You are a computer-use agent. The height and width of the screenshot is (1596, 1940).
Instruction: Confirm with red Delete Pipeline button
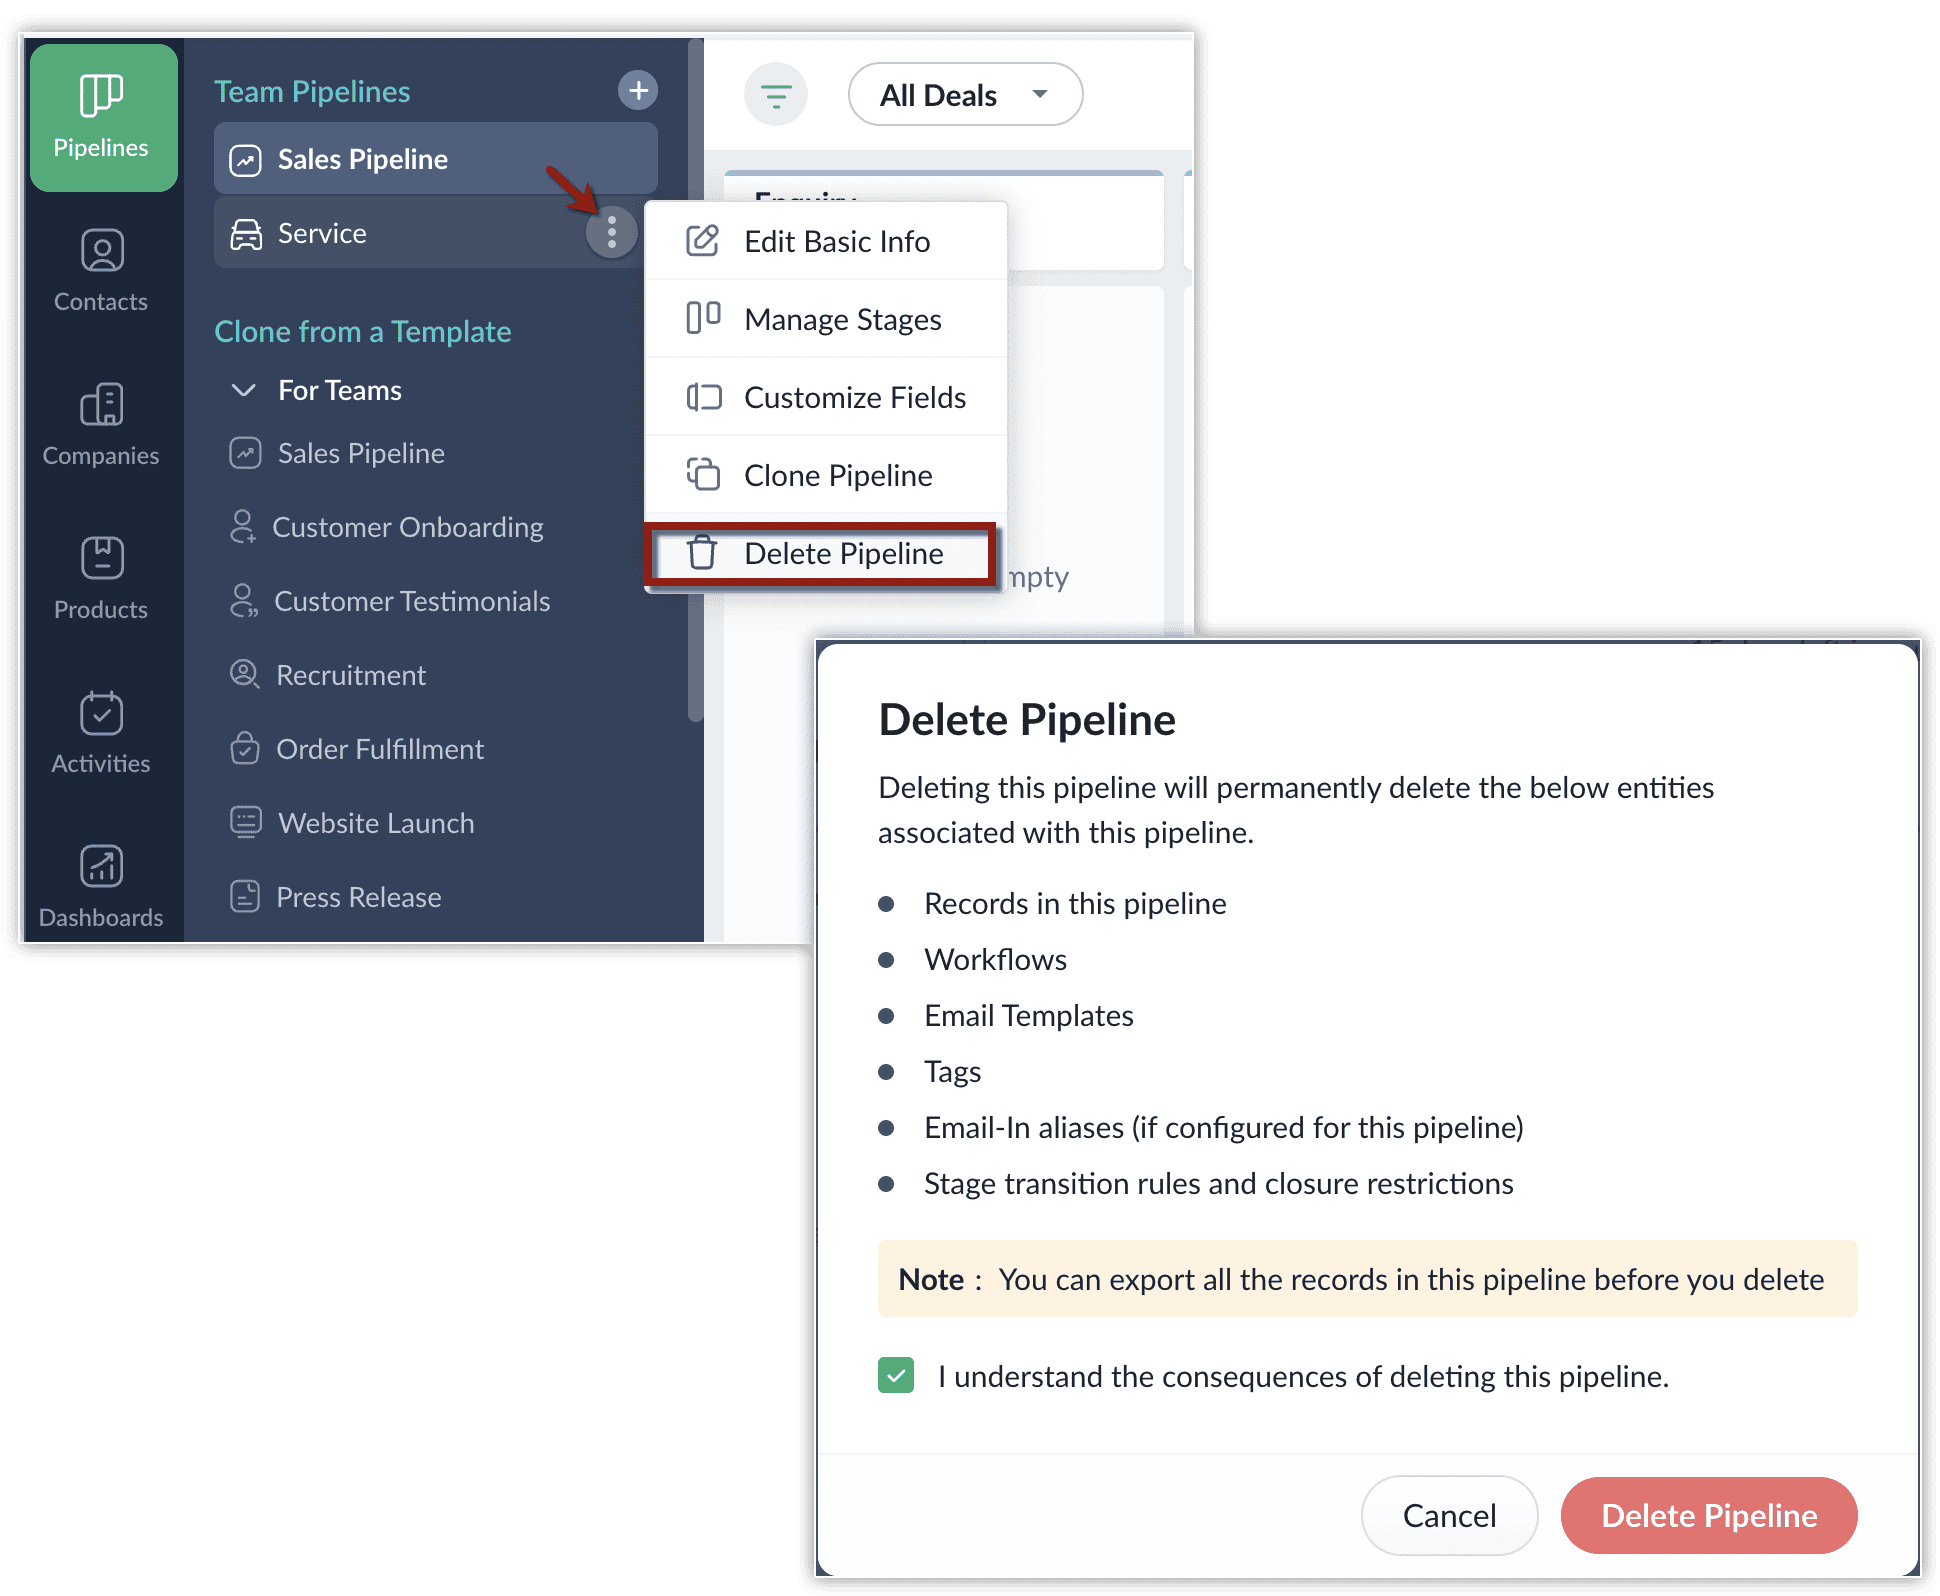[1709, 1515]
